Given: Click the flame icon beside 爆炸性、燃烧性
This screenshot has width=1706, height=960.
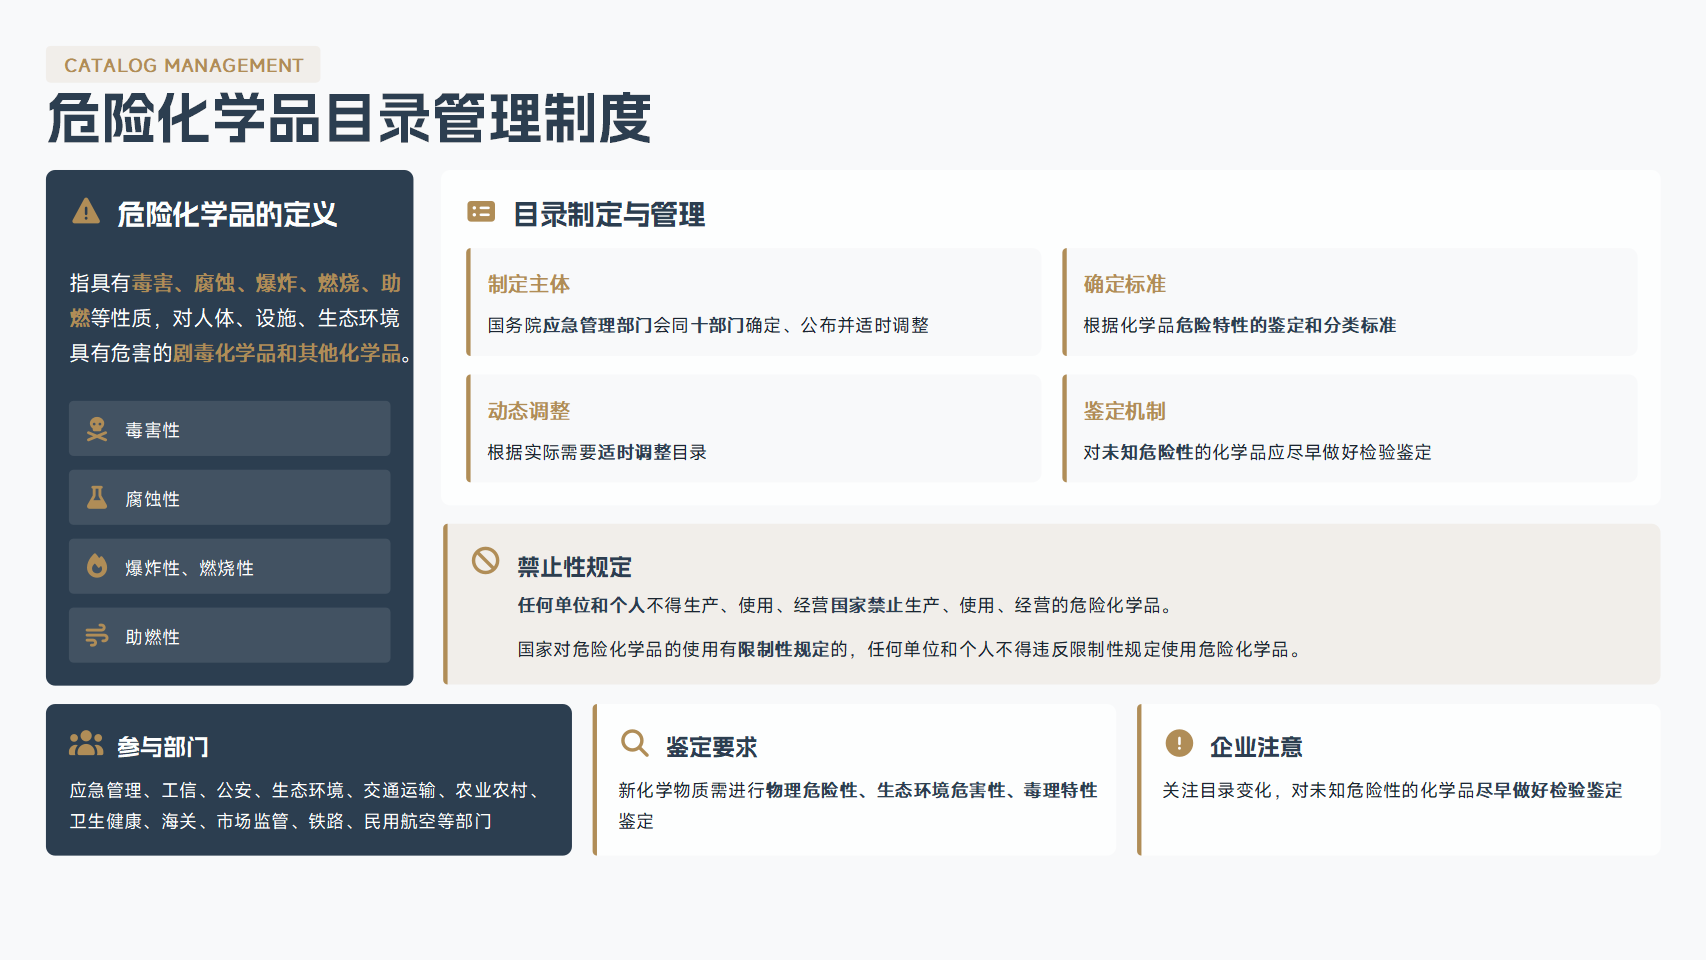Looking at the screenshot, I should 97,567.
